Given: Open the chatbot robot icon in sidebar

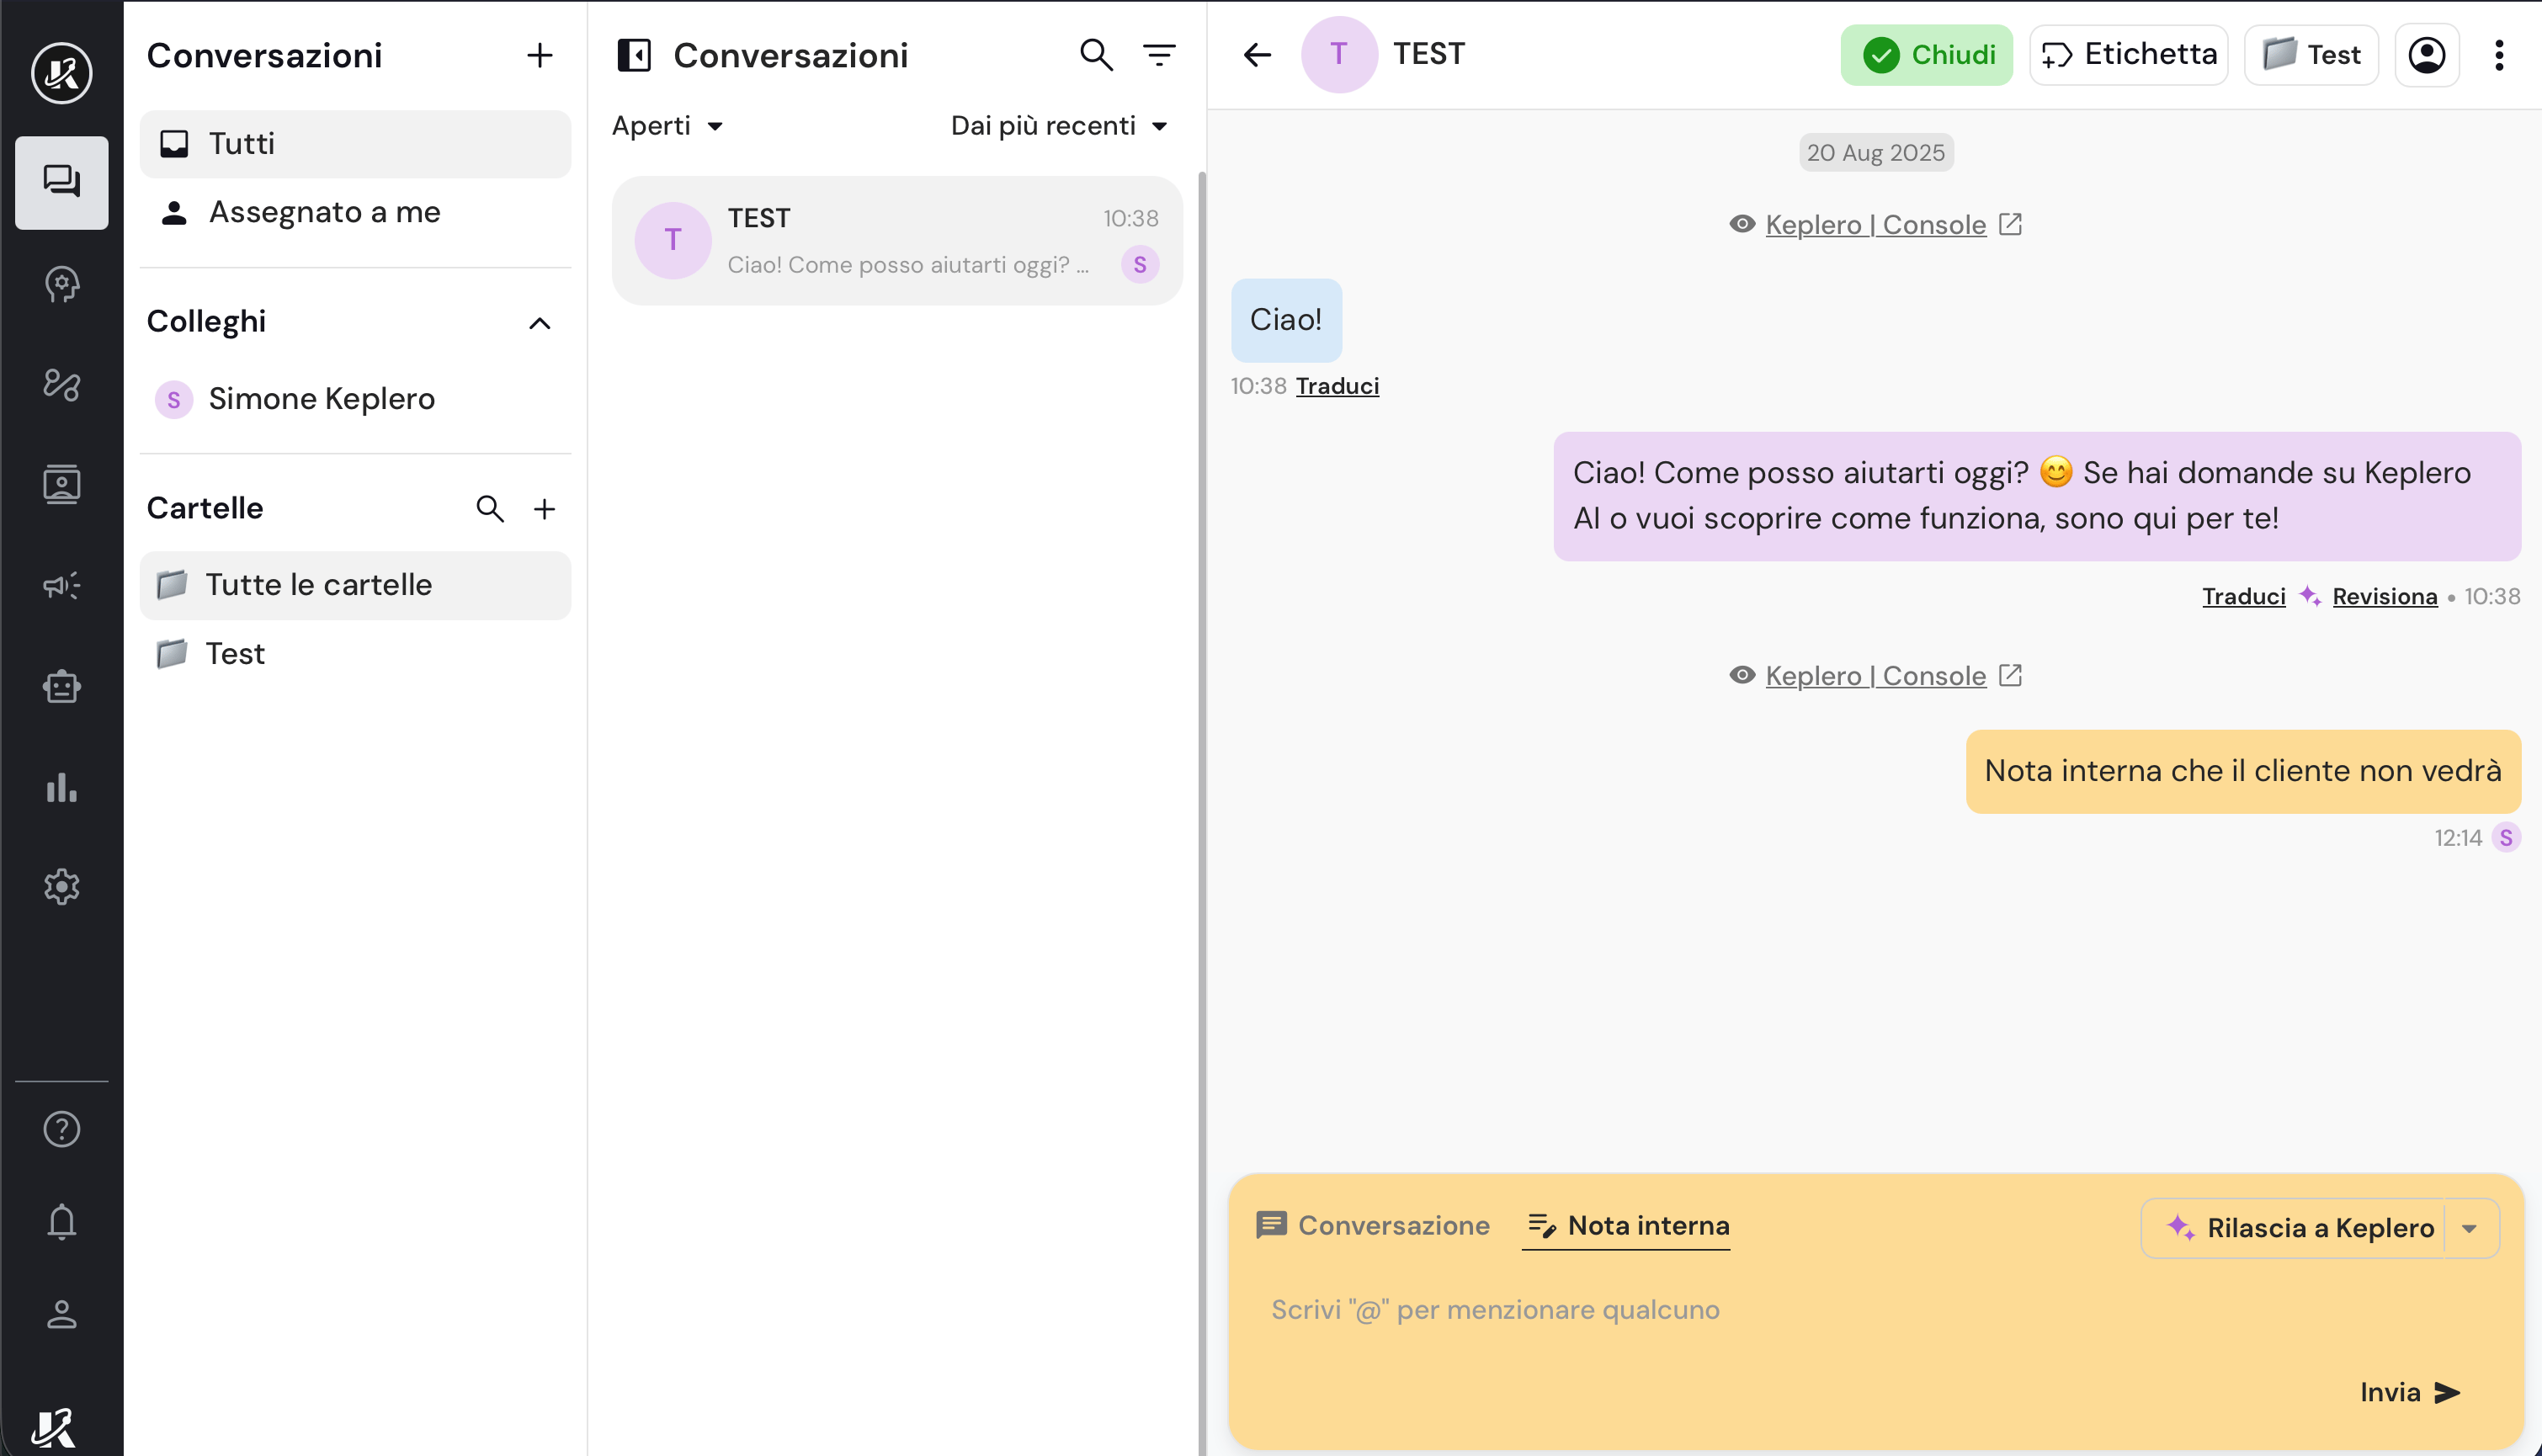Looking at the screenshot, I should (x=61, y=686).
